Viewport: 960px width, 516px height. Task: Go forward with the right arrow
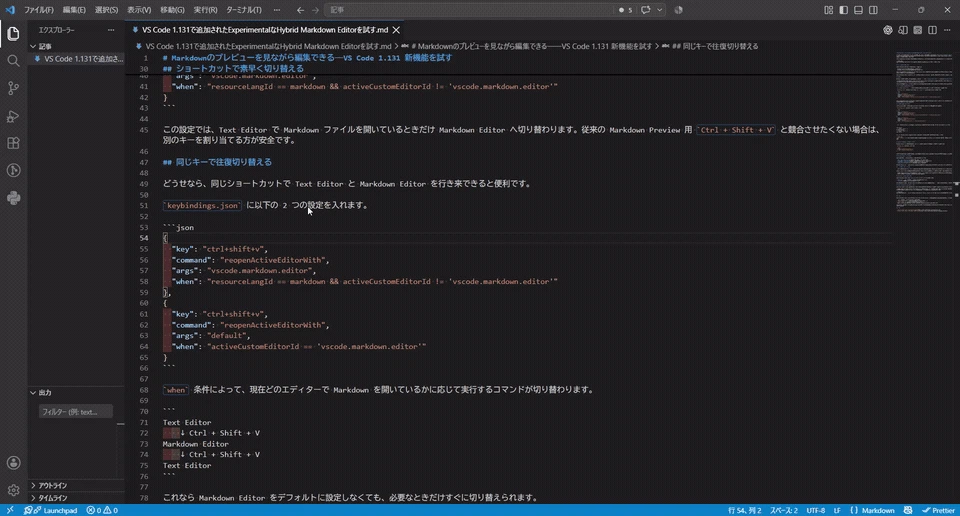(x=315, y=10)
